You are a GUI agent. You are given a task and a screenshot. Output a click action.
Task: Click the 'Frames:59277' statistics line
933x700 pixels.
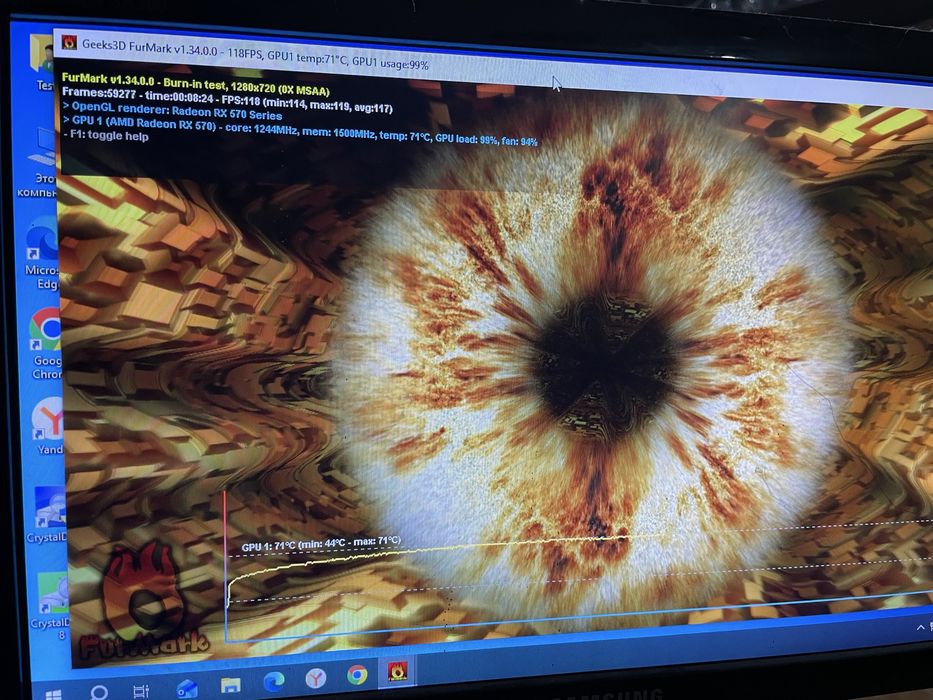coord(227,100)
